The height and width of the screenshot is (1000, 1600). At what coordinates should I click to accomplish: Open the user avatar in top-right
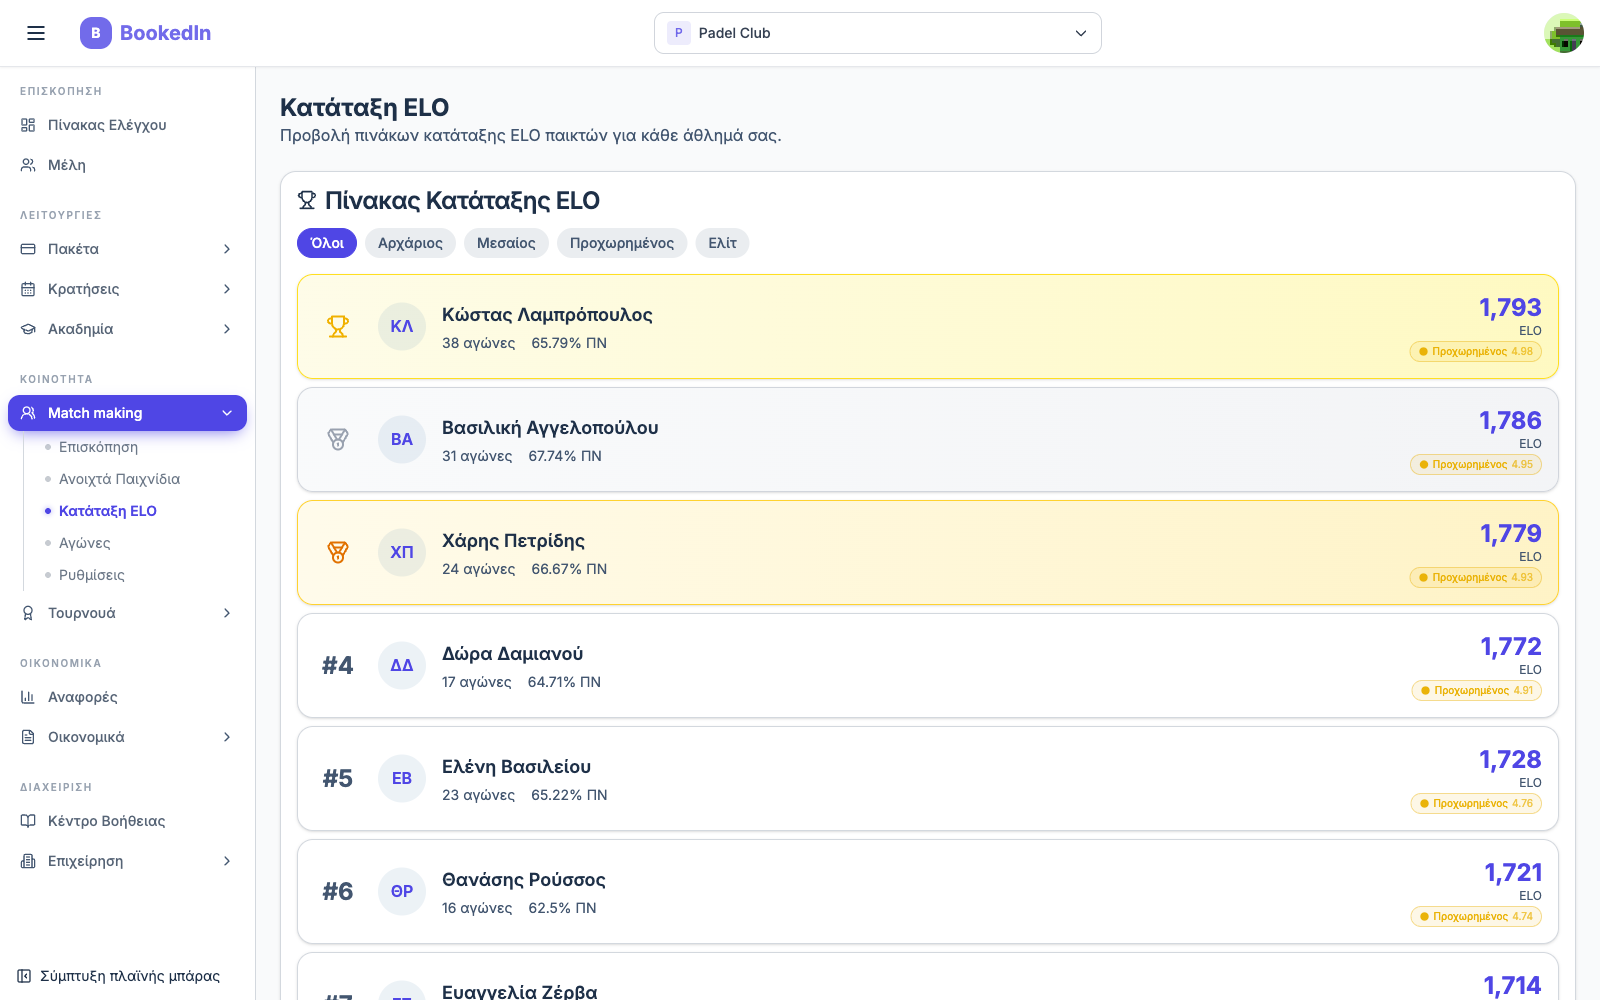point(1564,33)
